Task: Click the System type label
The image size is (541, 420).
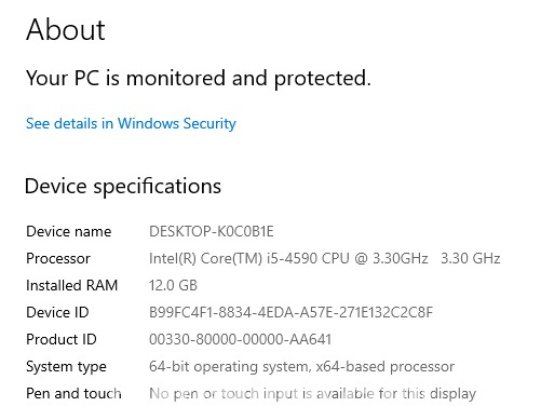Action: [66, 367]
